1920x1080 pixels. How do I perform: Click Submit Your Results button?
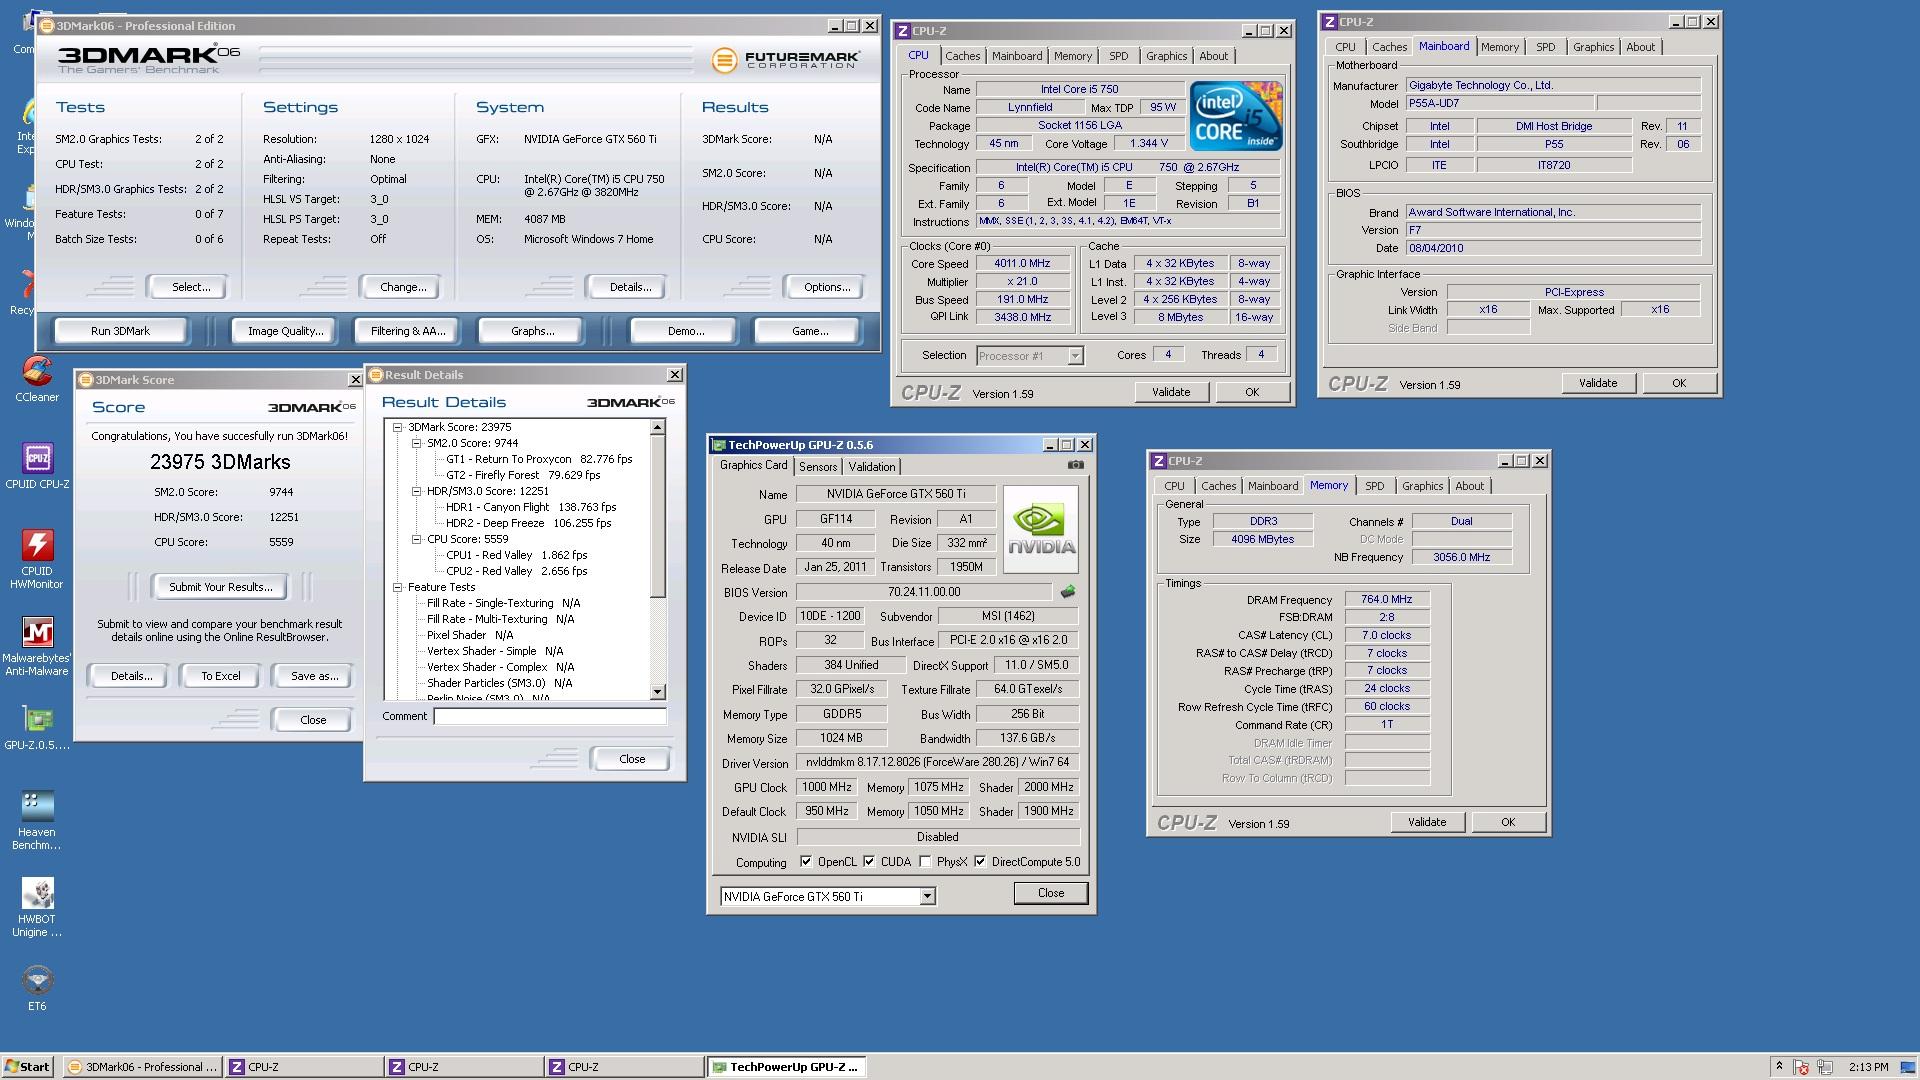pos(220,587)
